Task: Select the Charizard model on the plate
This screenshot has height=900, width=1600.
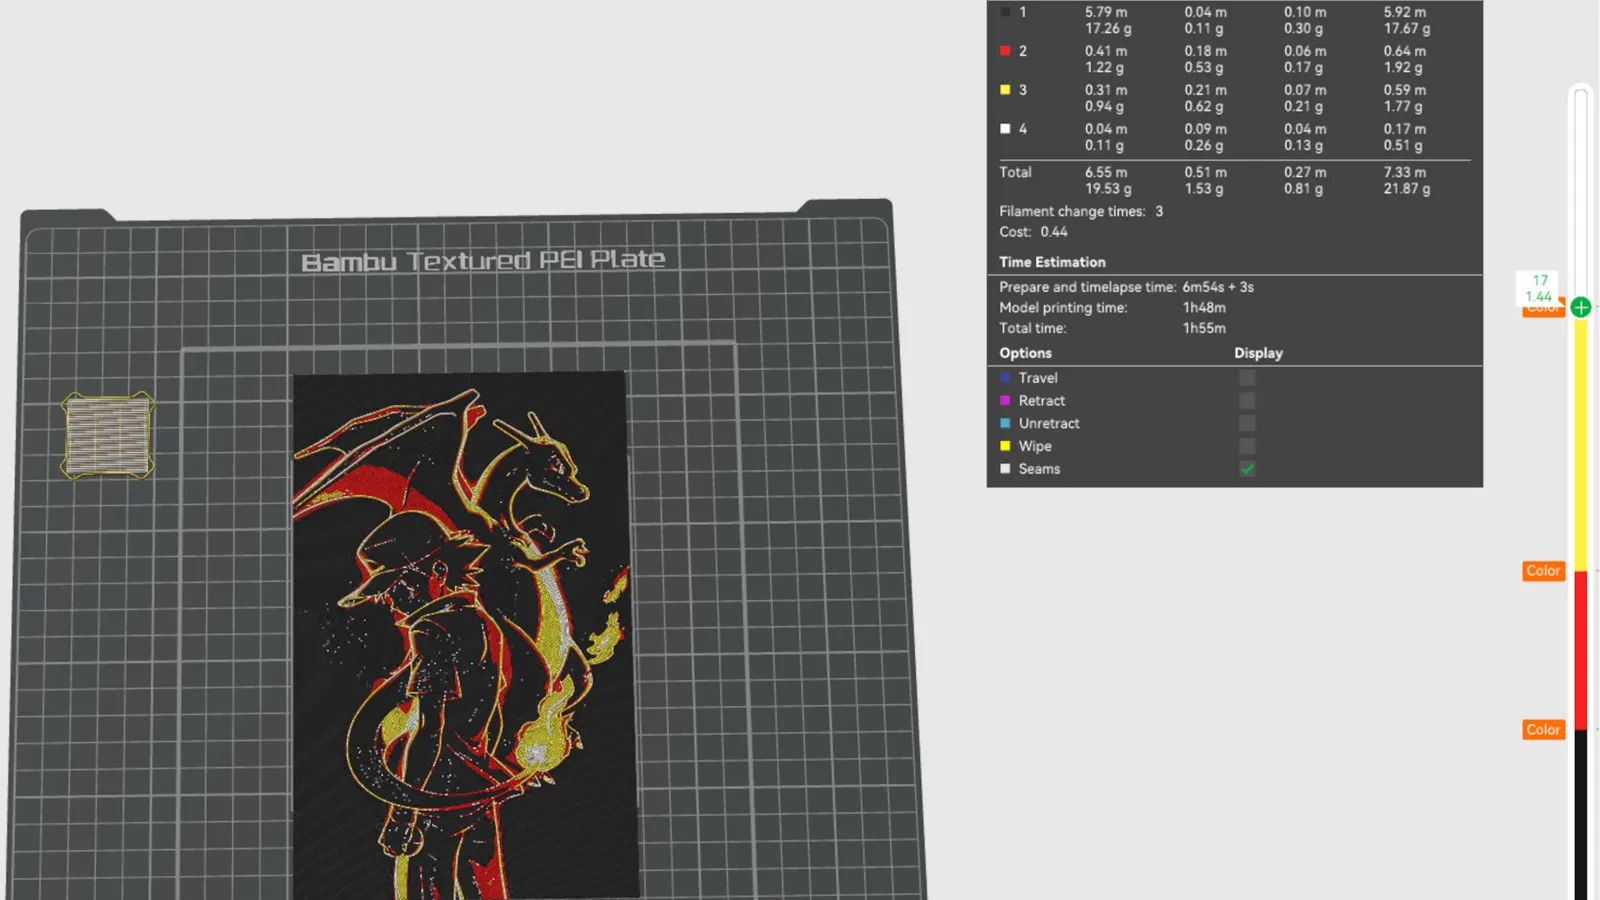Action: point(465,635)
